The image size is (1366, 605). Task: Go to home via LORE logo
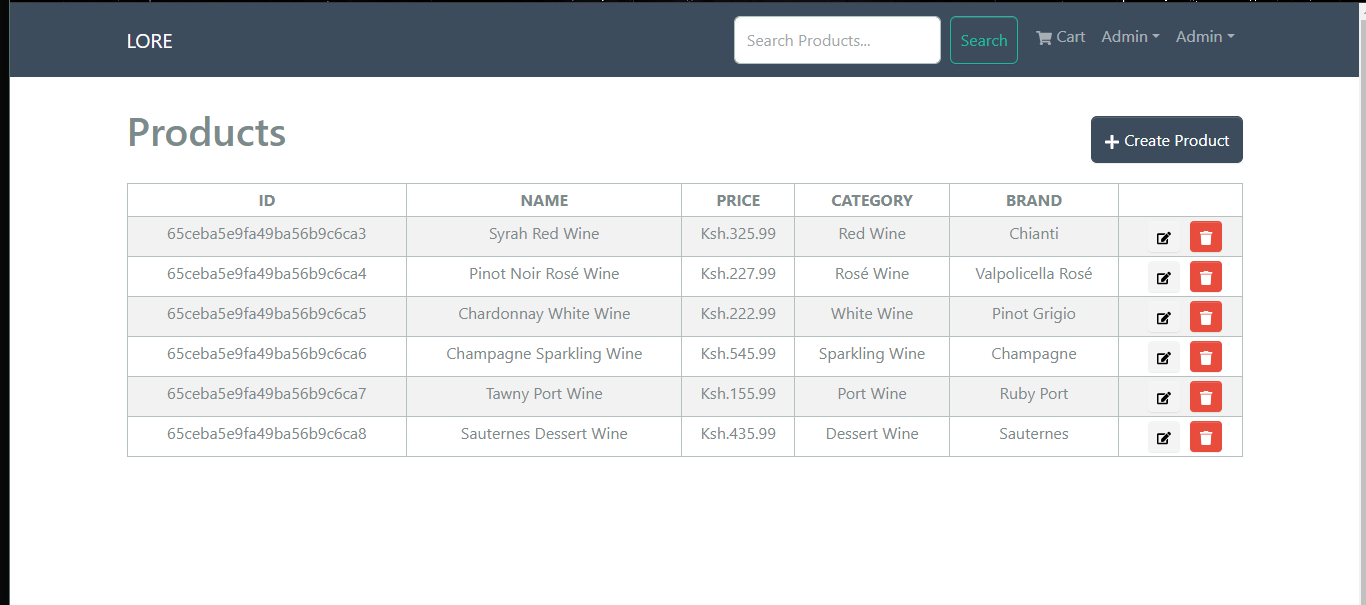click(x=149, y=41)
